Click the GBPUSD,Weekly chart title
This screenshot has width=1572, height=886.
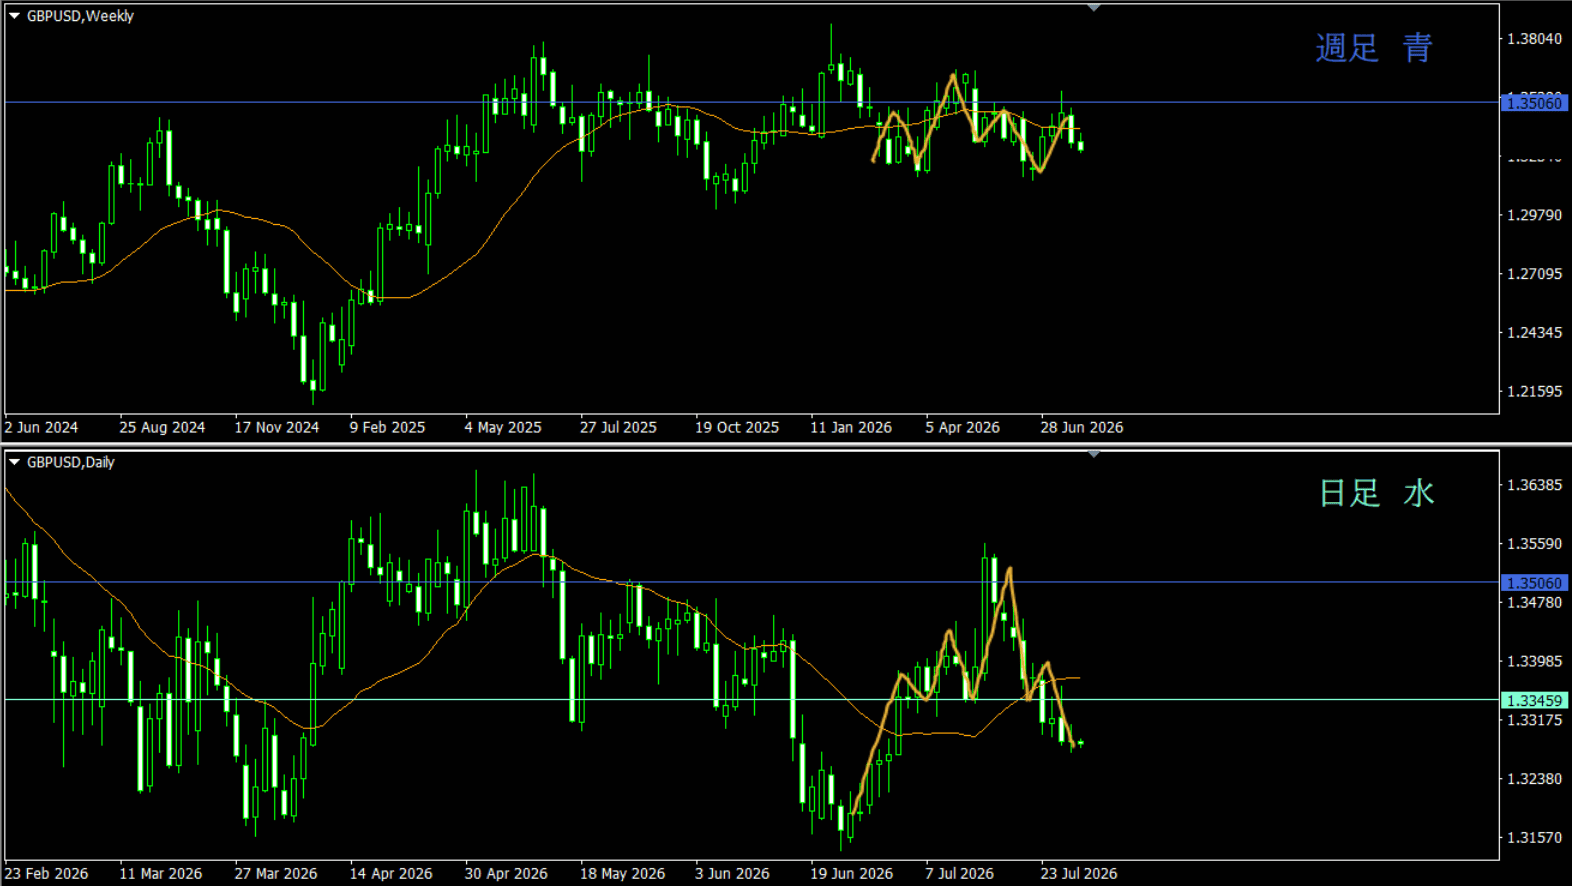80,16
